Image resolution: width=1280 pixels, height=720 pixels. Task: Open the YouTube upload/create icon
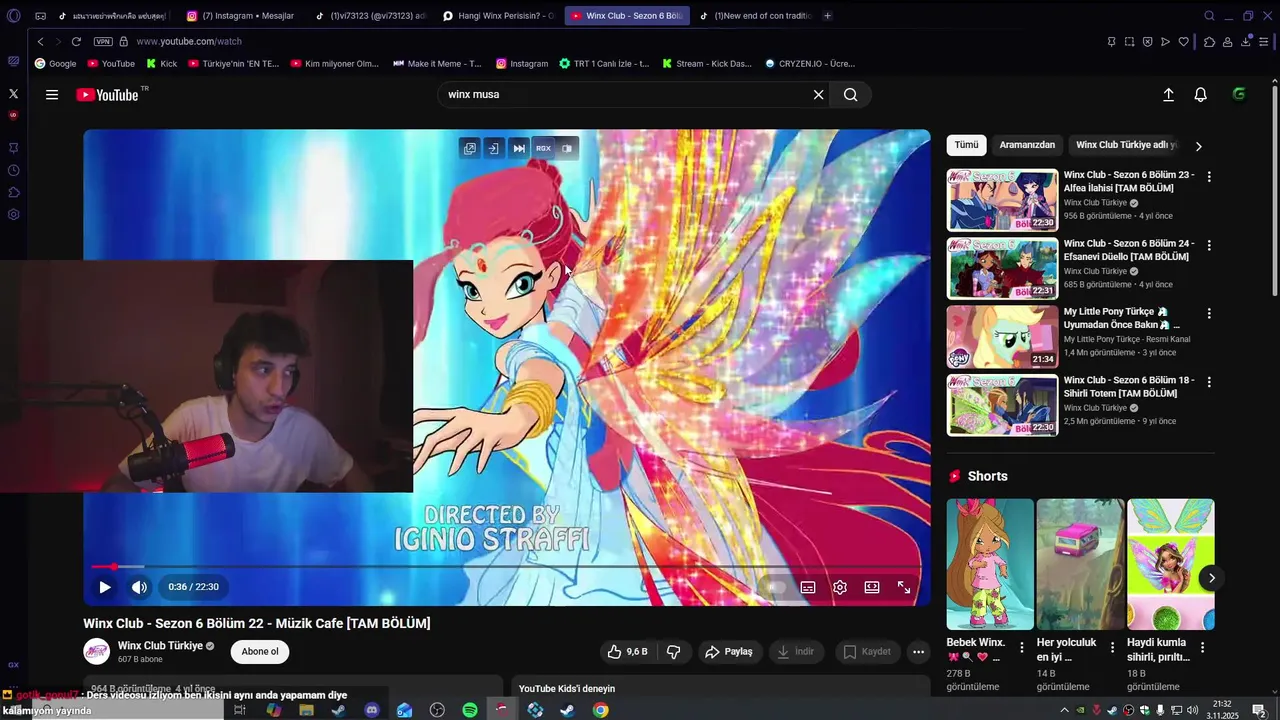1168,95
